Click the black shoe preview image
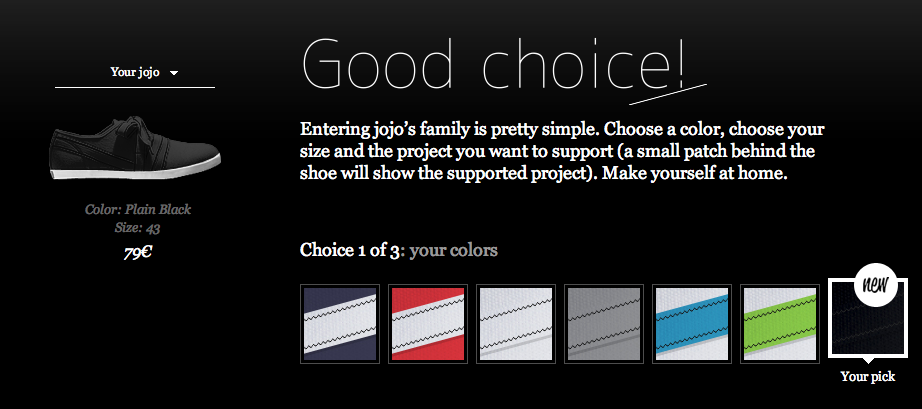Image resolution: width=922 pixels, height=409 pixels. (x=135, y=149)
